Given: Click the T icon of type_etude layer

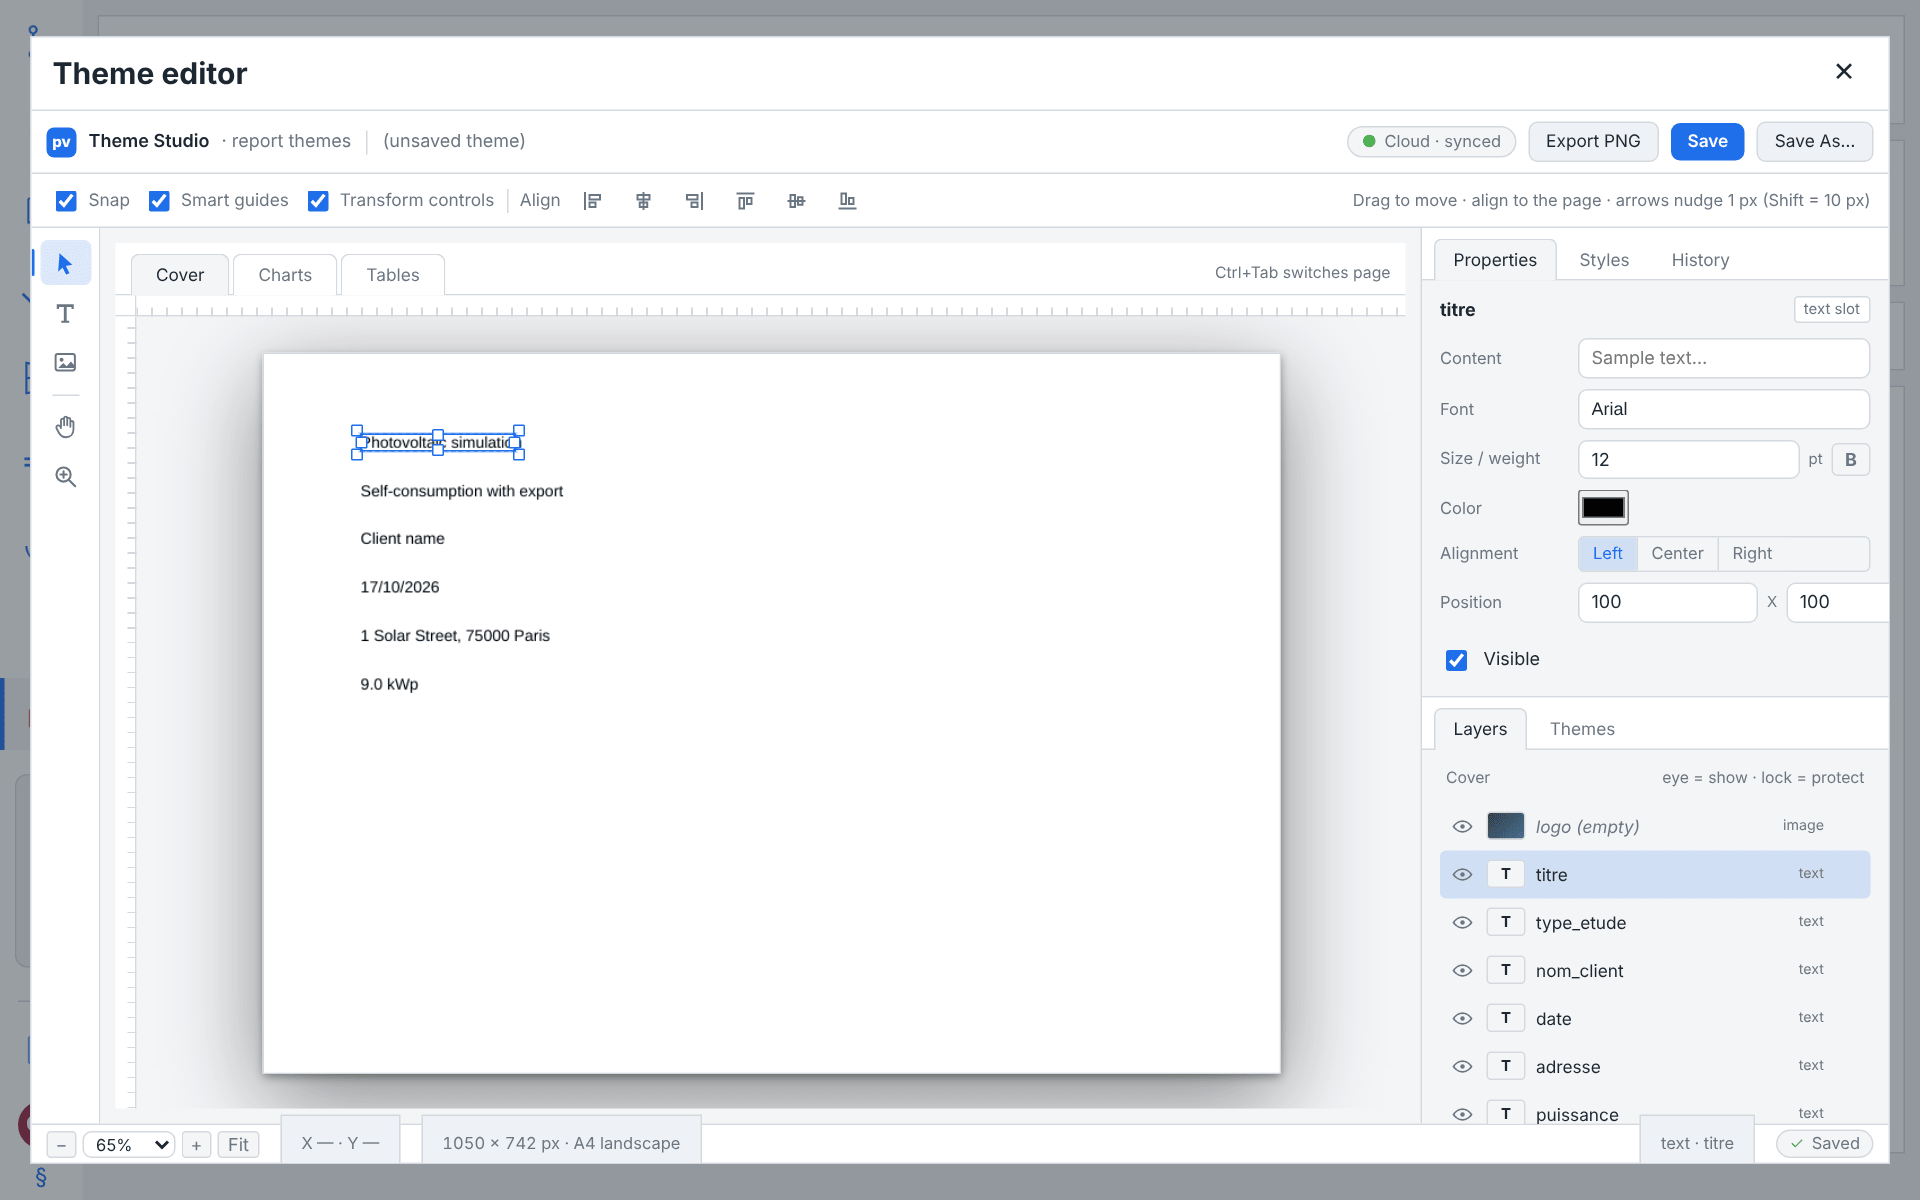Looking at the screenshot, I should click(1506, 922).
